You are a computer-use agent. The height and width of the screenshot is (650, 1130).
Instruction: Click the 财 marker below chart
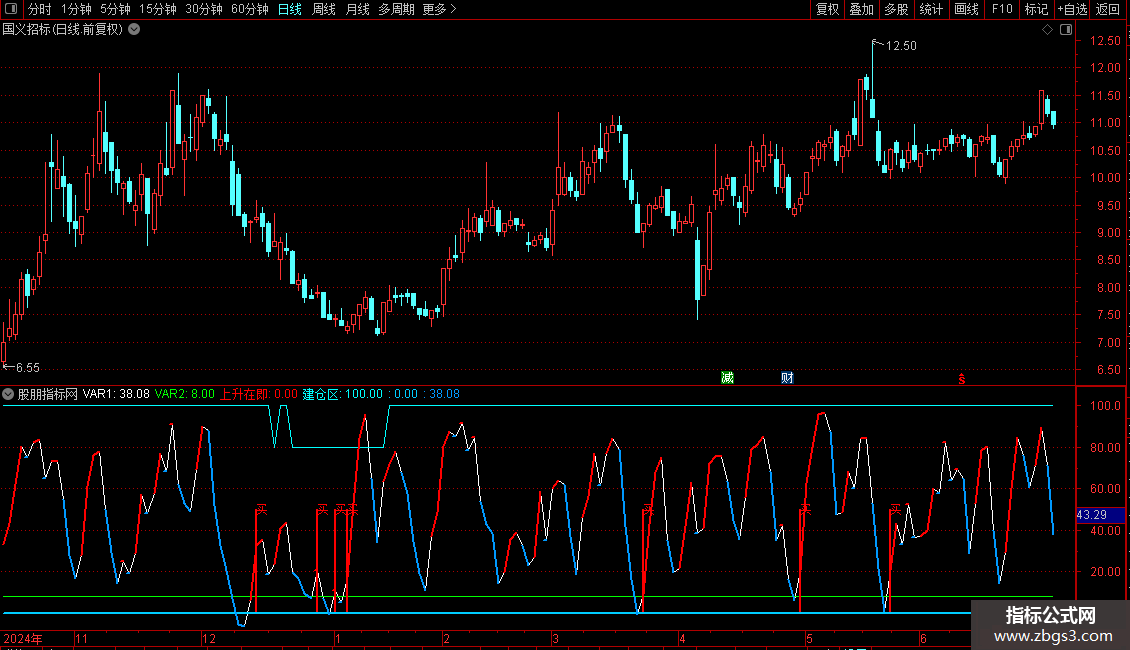(787, 378)
